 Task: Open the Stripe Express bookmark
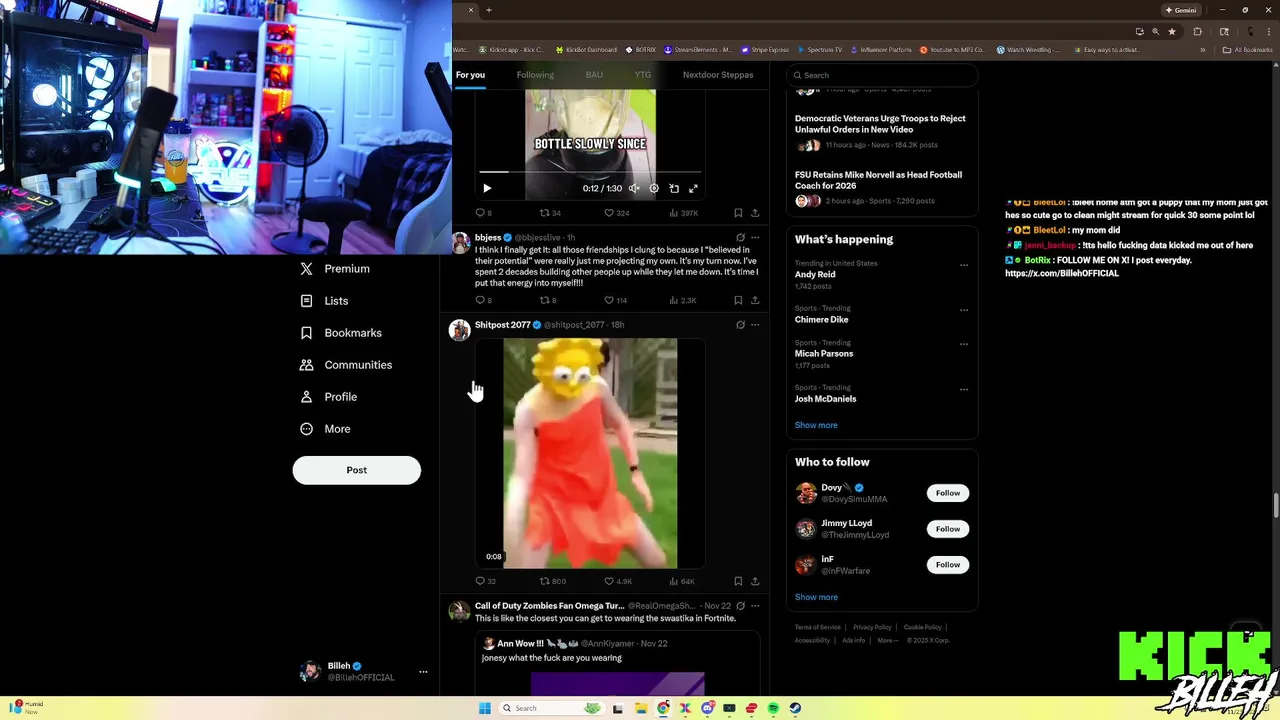(767, 49)
